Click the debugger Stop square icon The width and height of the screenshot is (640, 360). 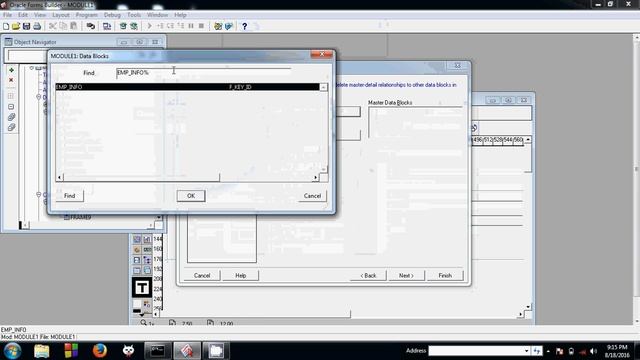click(x=201, y=26)
